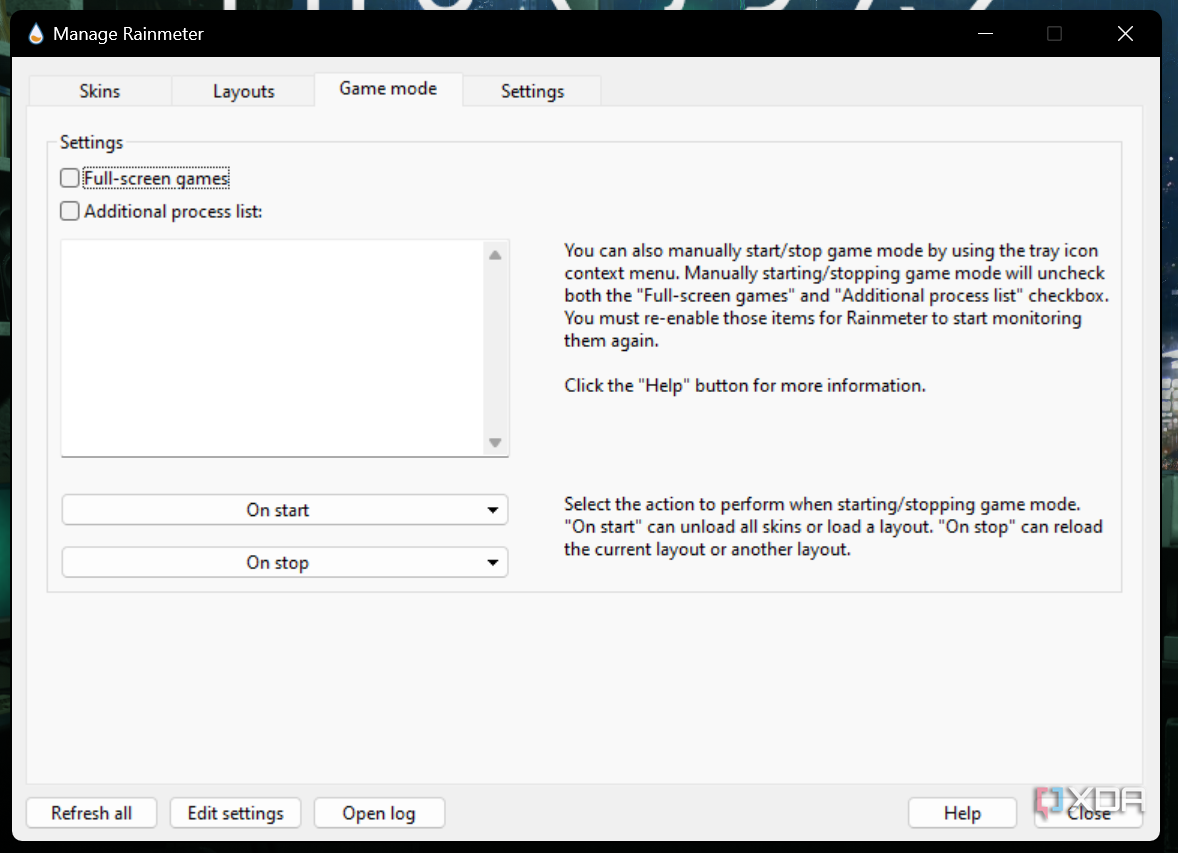Open the Help button
The image size is (1178, 853).
(962, 813)
